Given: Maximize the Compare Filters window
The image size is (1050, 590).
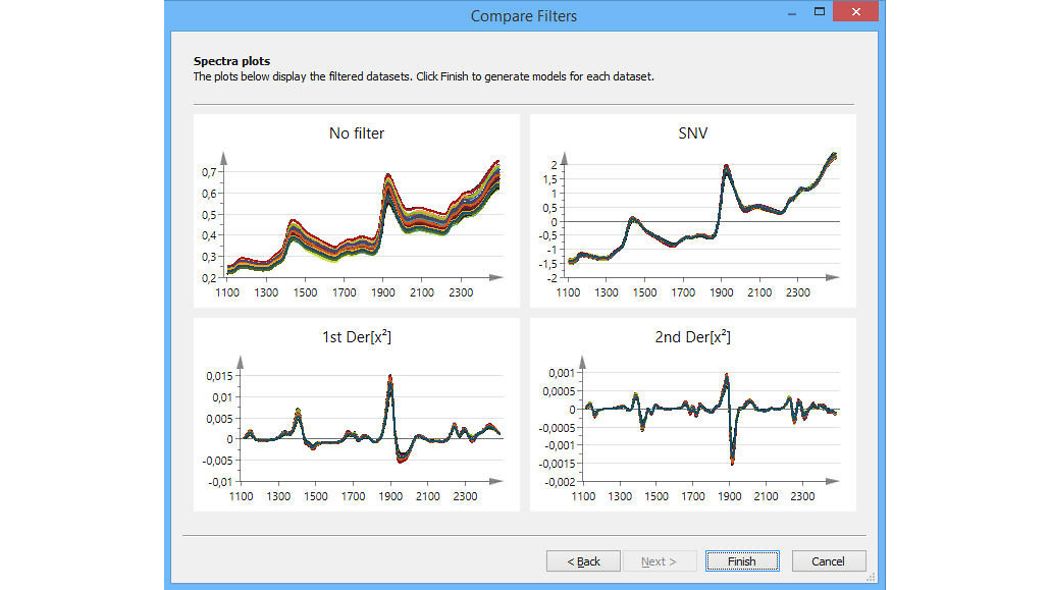Looking at the screenshot, I should click(818, 10).
